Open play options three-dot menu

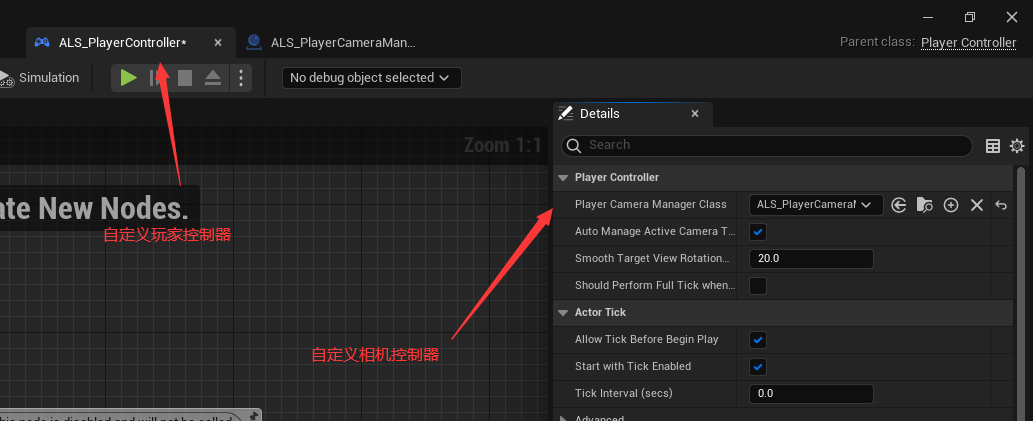click(x=240, y=78)
